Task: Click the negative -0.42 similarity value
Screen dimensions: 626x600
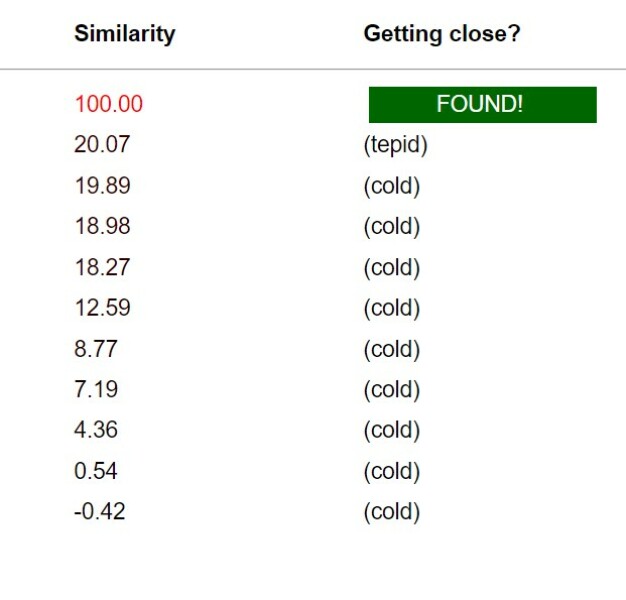Action: [x=100, y=512]
